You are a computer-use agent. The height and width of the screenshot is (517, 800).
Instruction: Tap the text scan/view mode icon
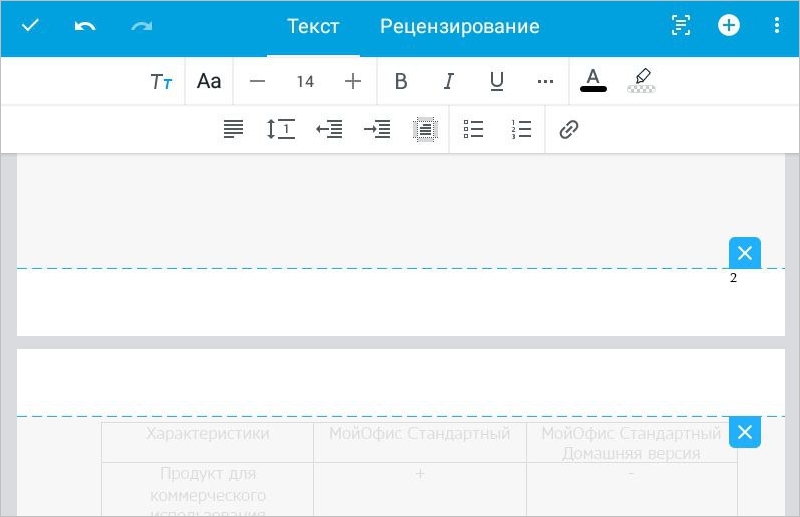[681, 26]
